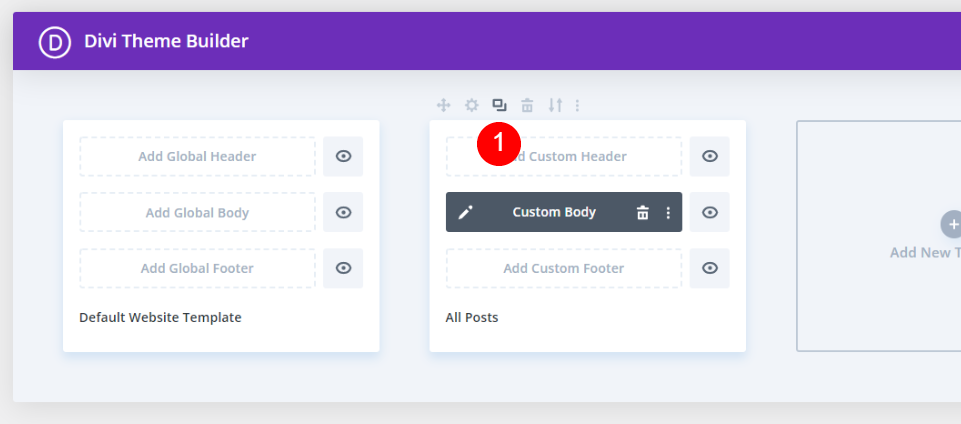Delete the All Posts template trash icon

point(527,105)
